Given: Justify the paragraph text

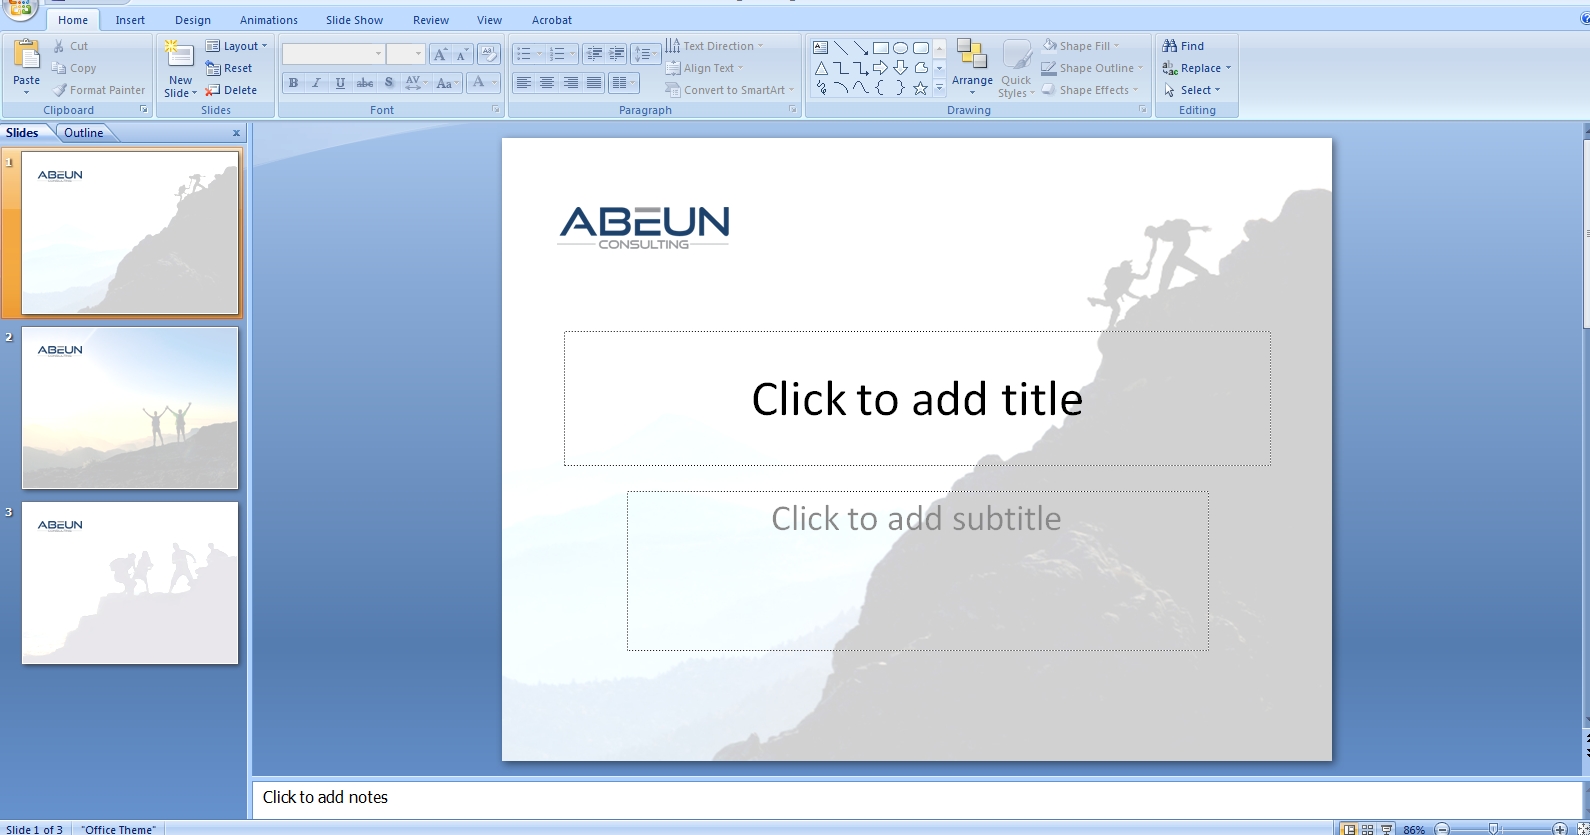Looking at the screenshot, I should [x=594, y=83].
